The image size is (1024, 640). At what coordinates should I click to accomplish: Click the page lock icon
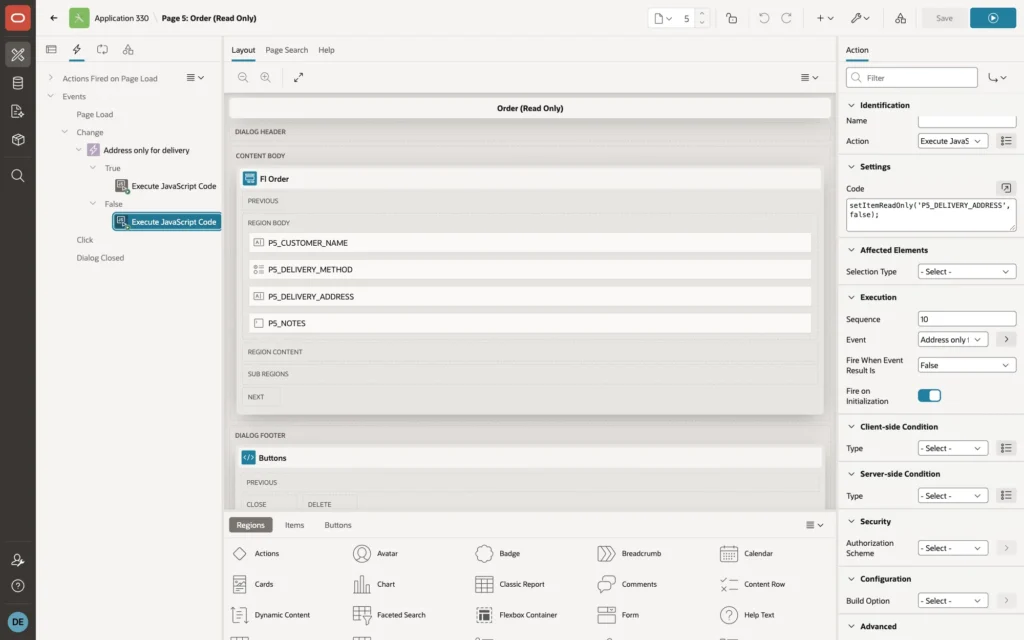(731, 18)
